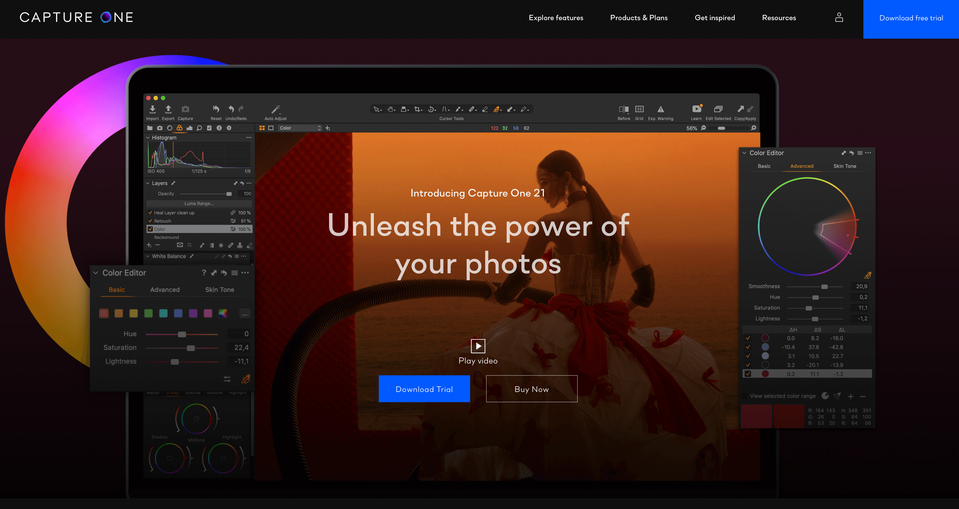Pick color with the orange picker in Basic editor
The image size is (959, 509).
tap(245, 379)
